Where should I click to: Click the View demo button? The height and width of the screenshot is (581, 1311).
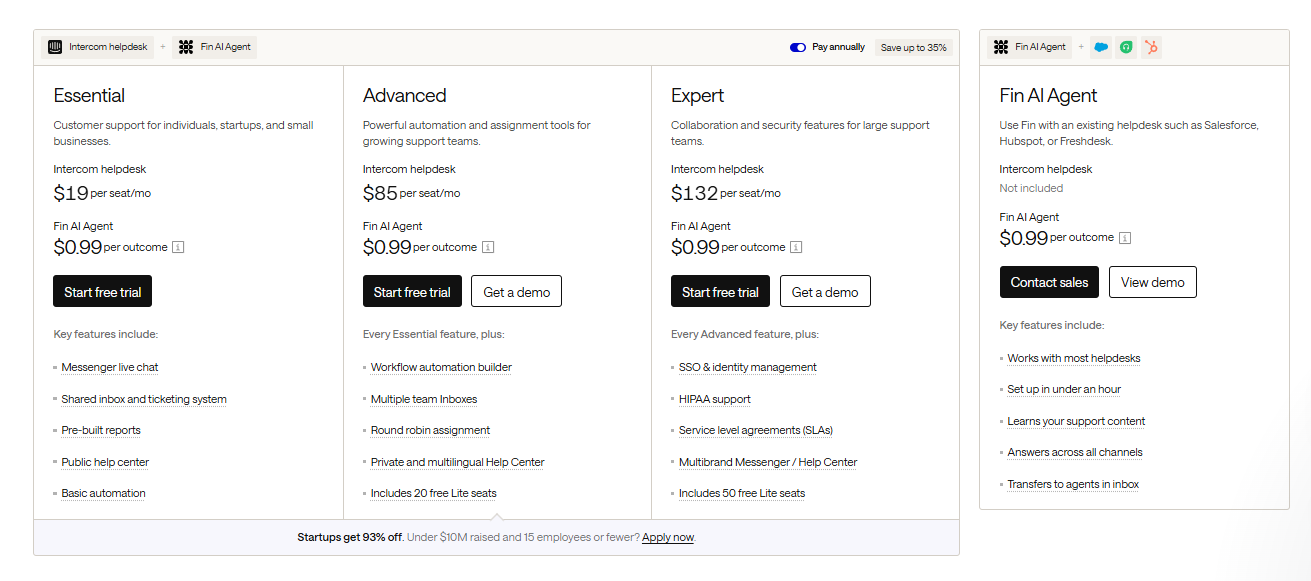(1153, 282)
